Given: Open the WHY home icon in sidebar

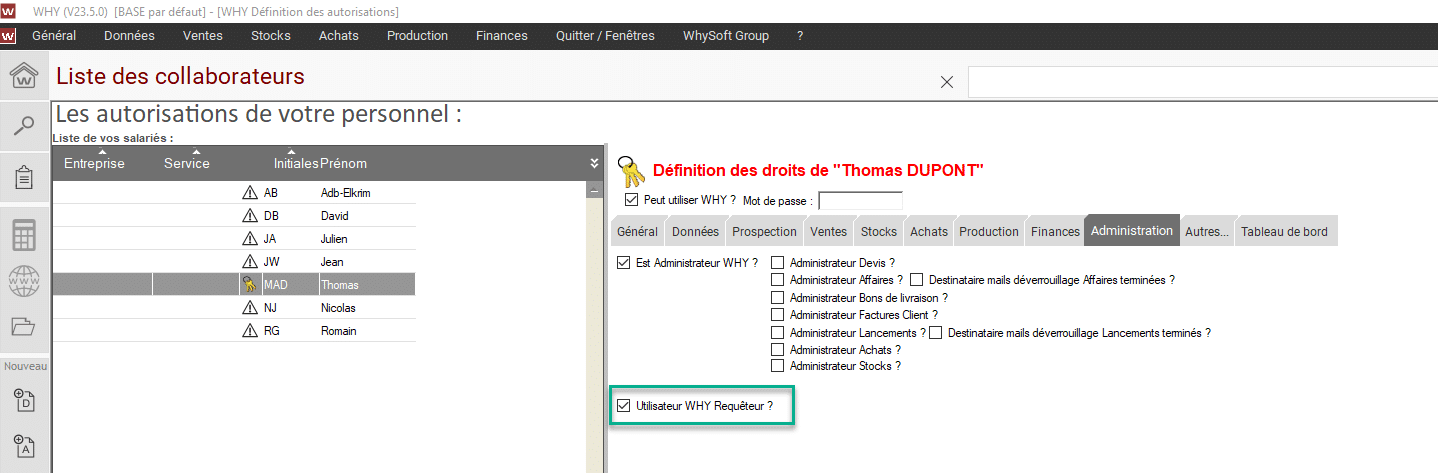Looking at the screenshot, I should pos(24,76).
